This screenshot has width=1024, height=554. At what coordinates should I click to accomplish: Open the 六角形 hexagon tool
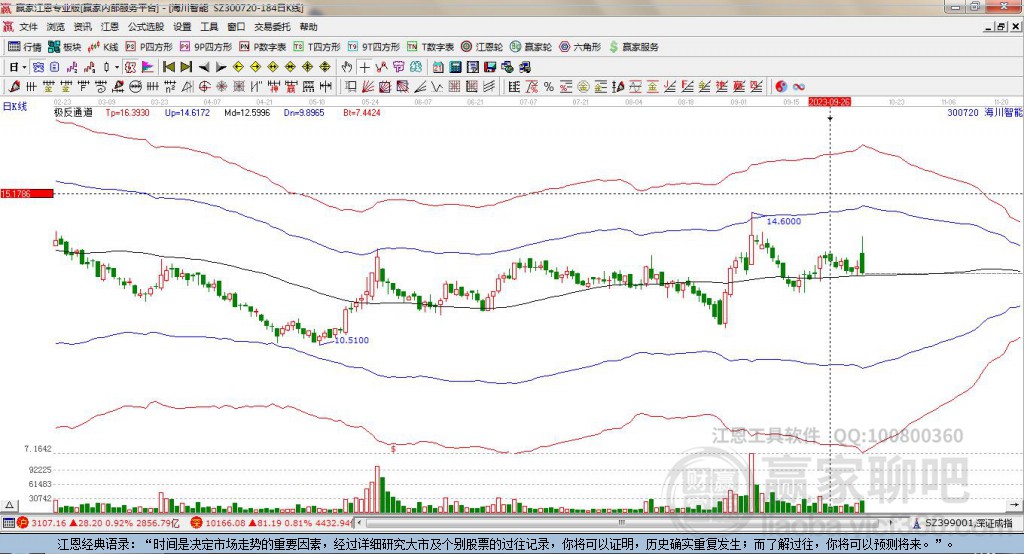pos(580,47)
